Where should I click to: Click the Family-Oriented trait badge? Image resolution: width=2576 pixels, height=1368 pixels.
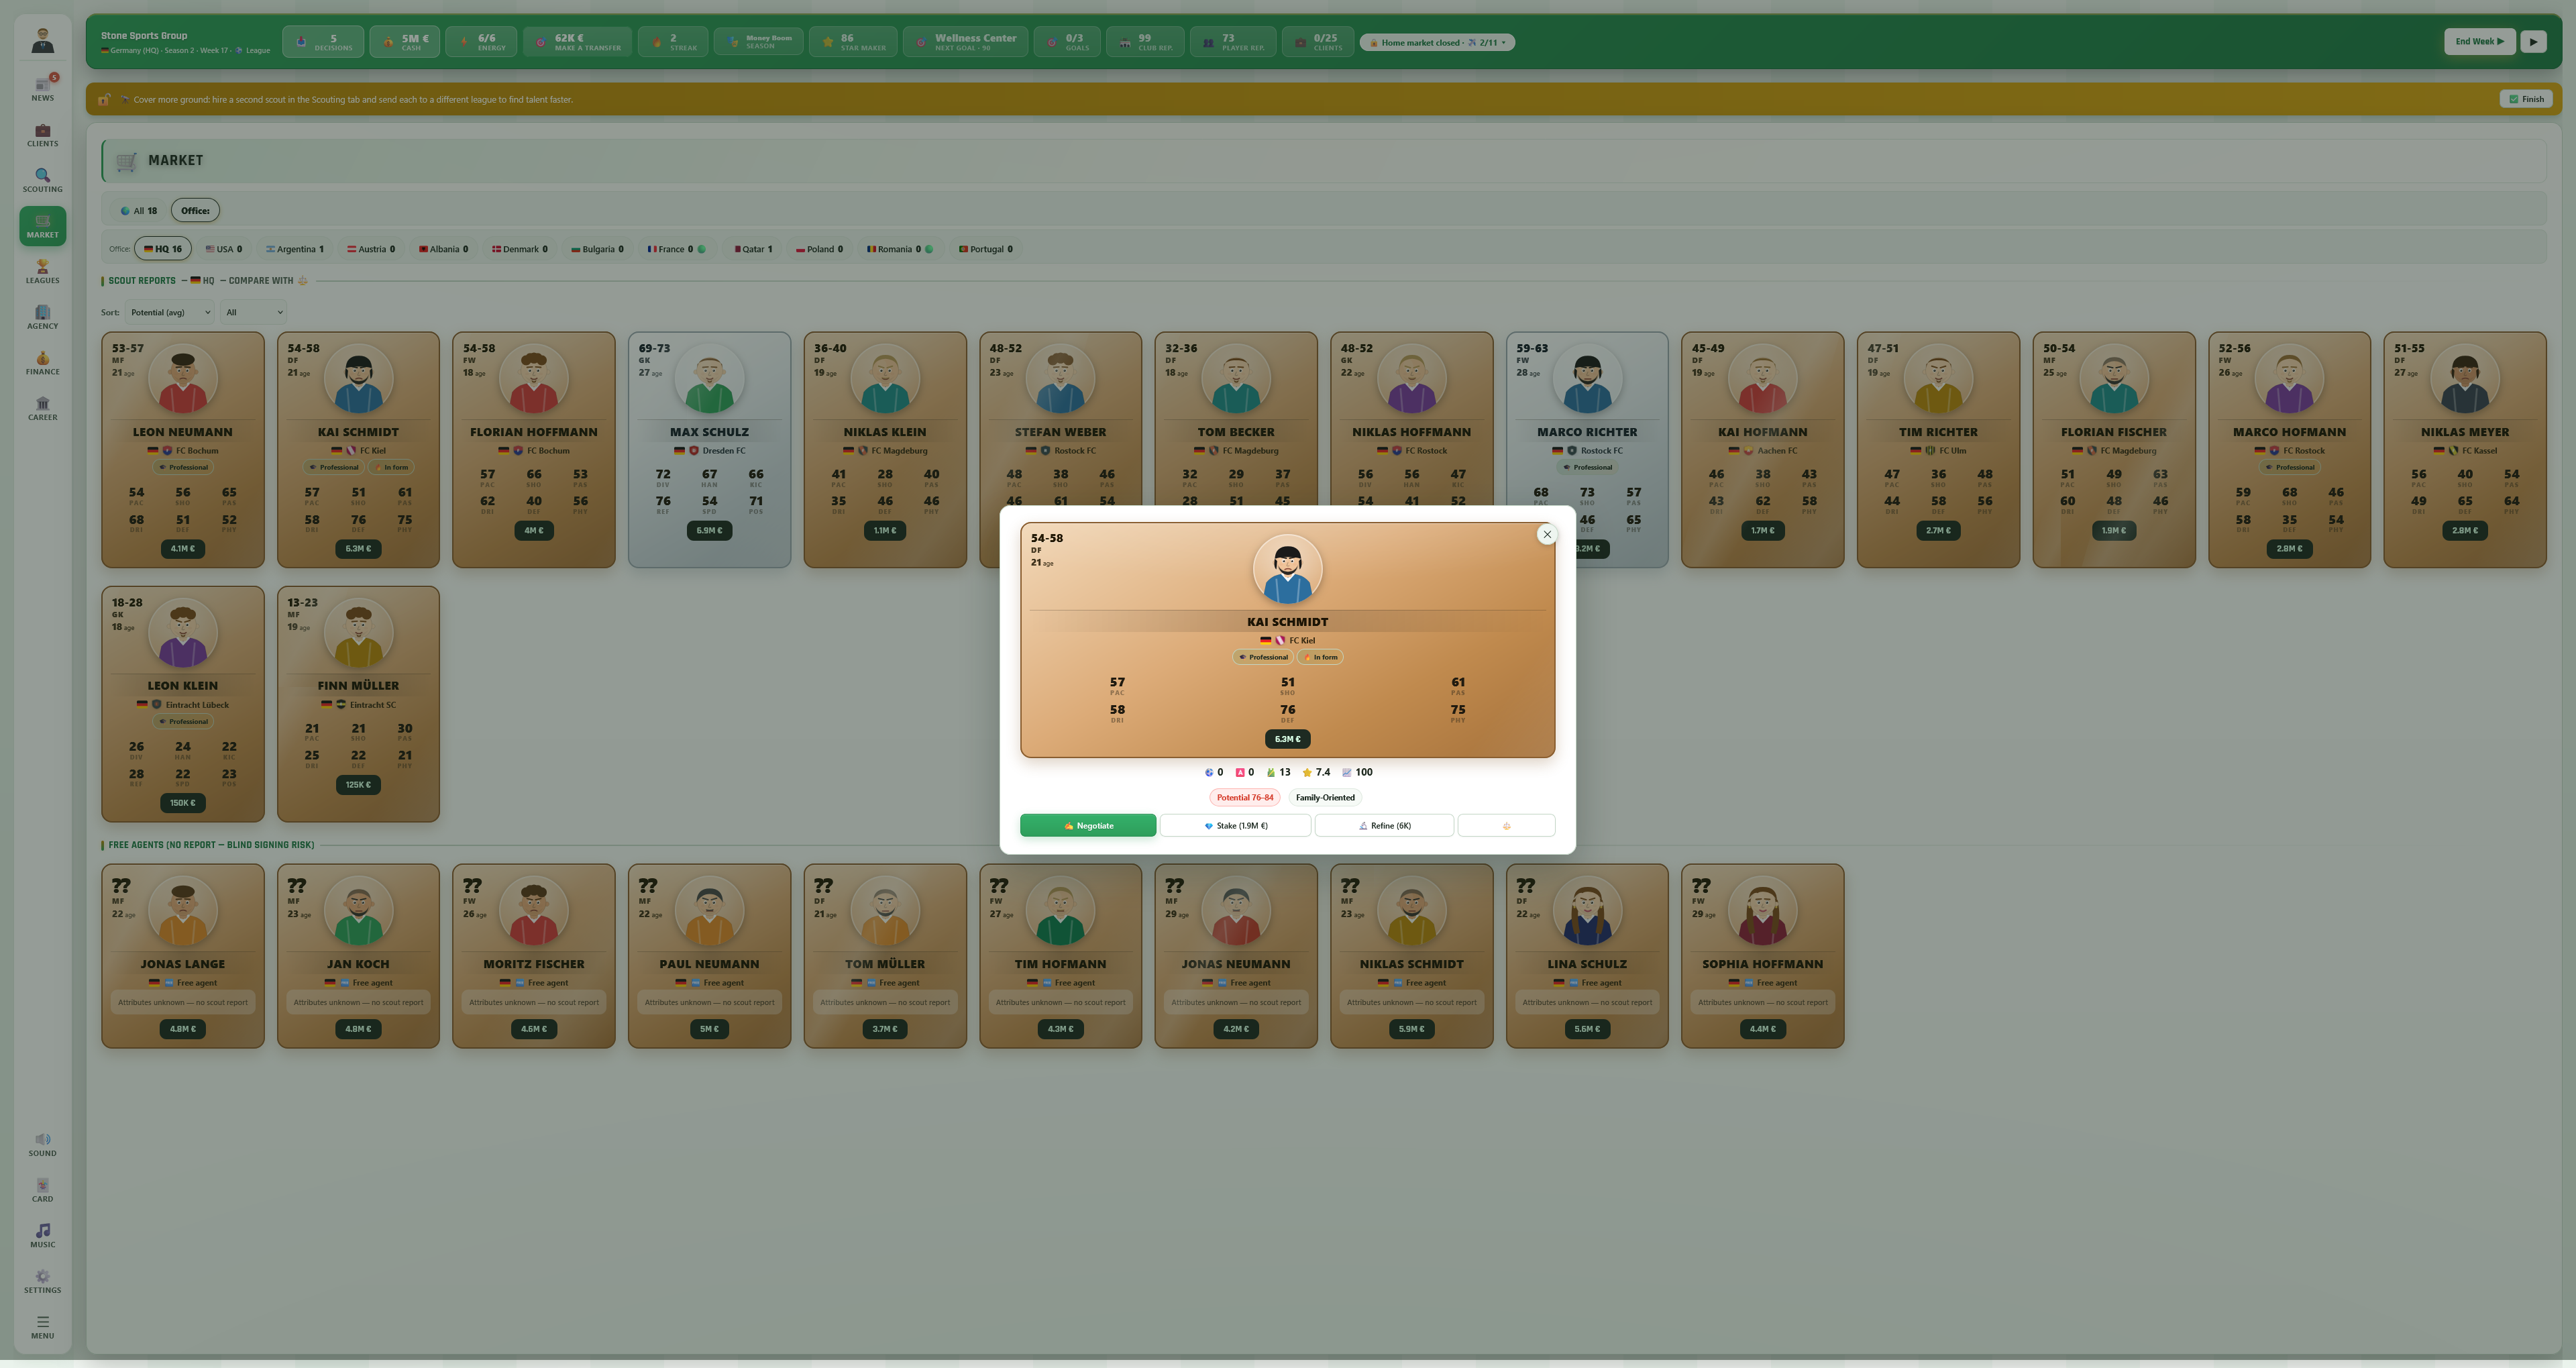pos(1325,798)
